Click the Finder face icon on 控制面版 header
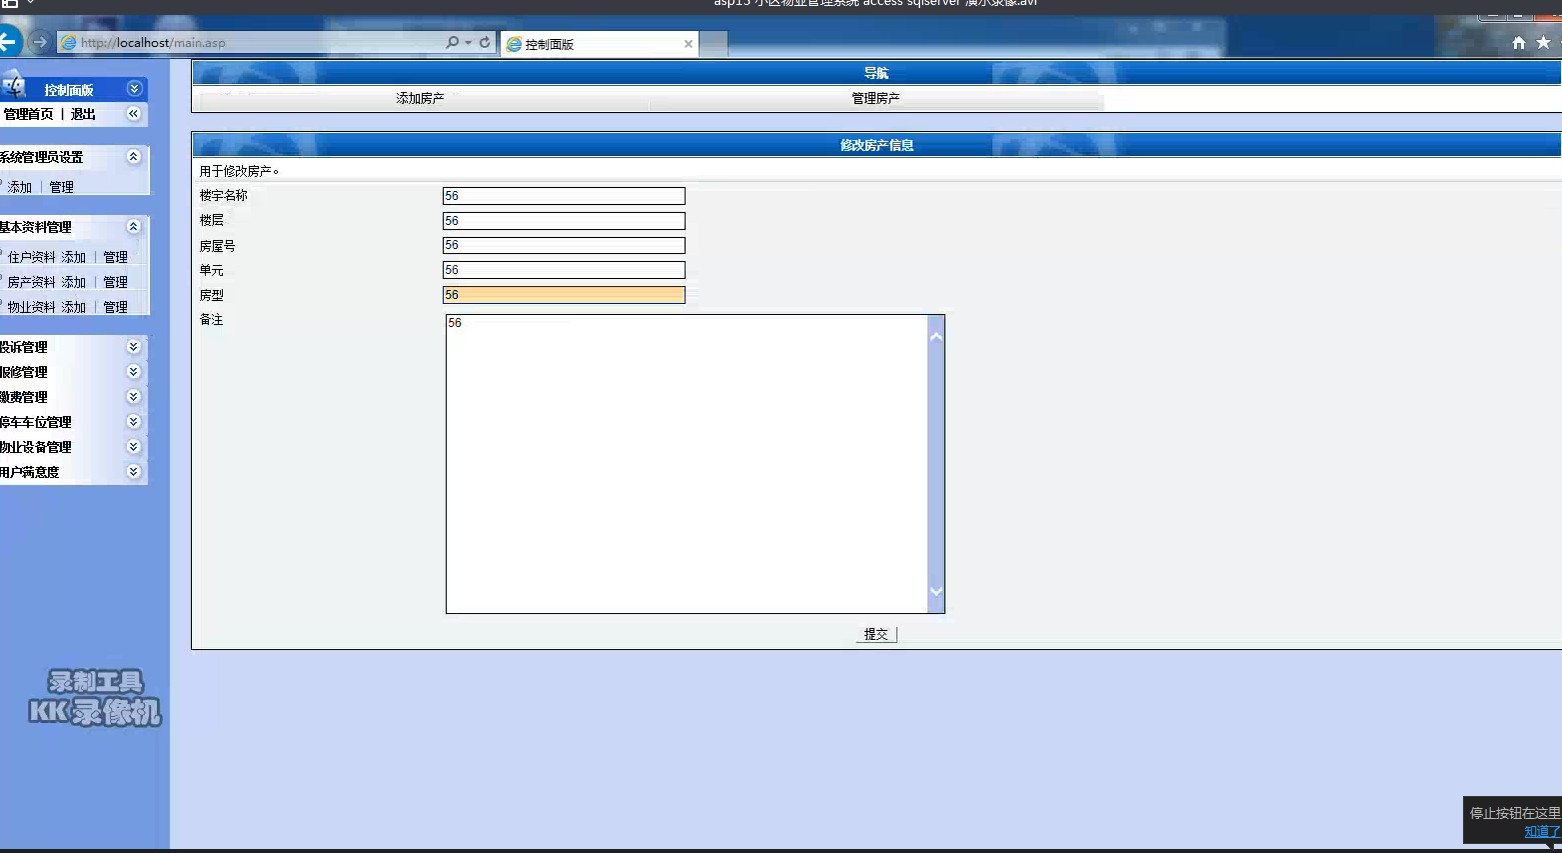The image size is (1562, 853). [14, 86]
